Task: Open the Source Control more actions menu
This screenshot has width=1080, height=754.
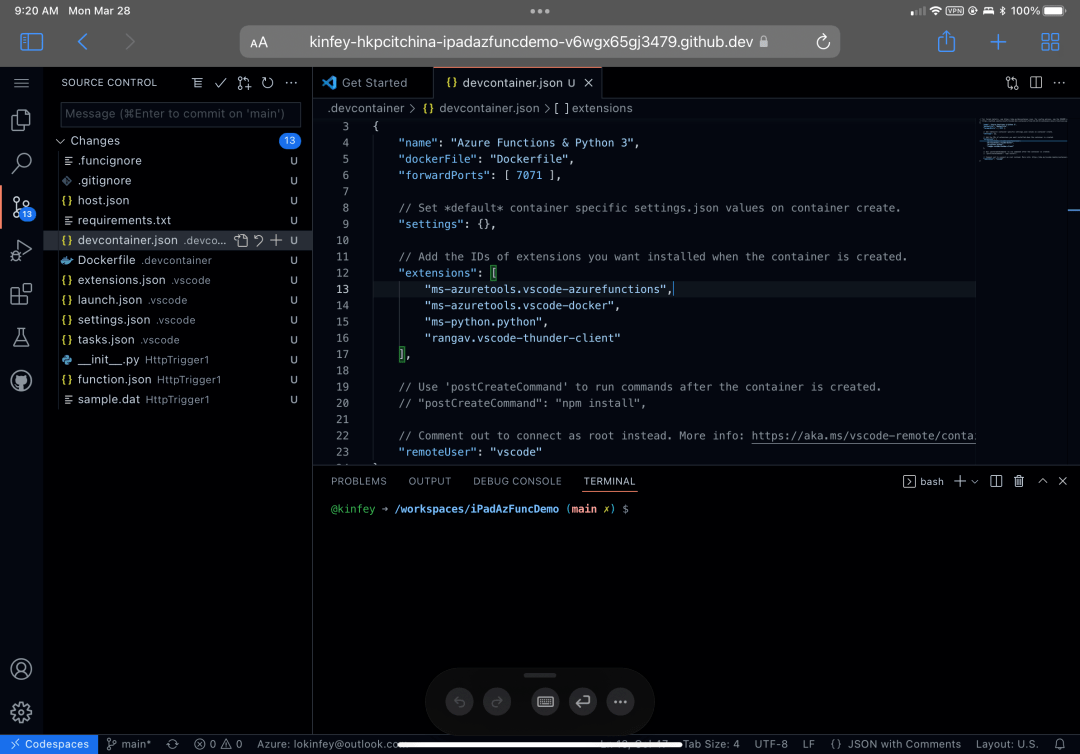Action: tap(291, 82)
